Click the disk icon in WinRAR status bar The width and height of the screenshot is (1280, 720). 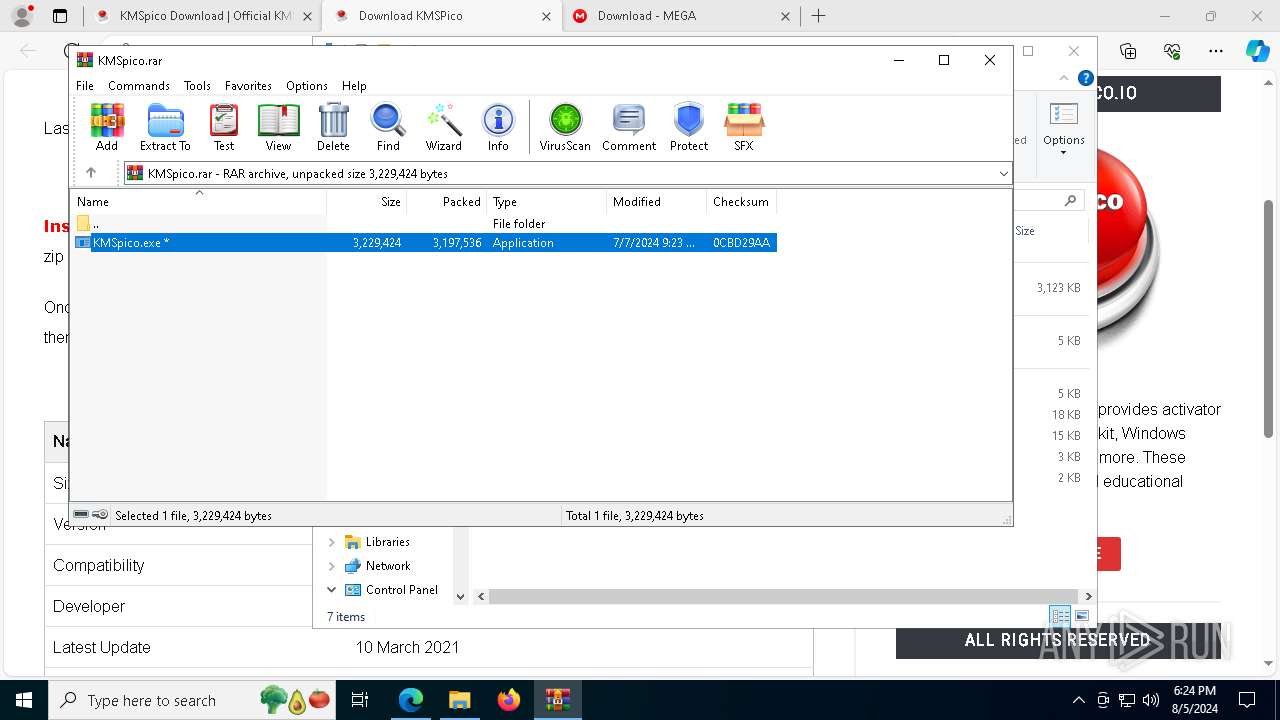(x=81, y=515)
